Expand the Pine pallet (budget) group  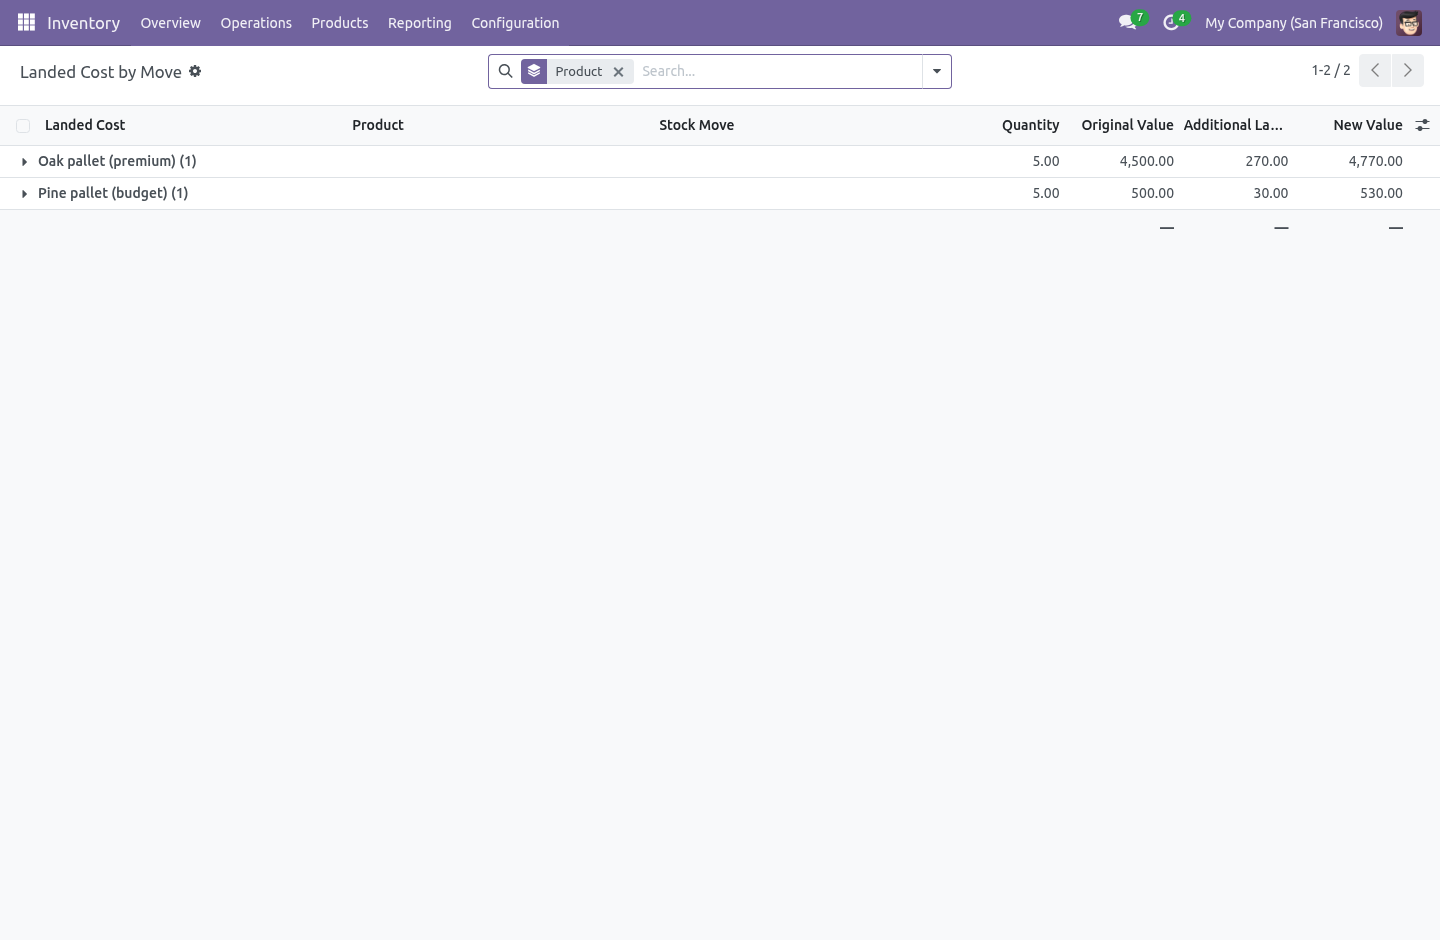click(24, 193)
